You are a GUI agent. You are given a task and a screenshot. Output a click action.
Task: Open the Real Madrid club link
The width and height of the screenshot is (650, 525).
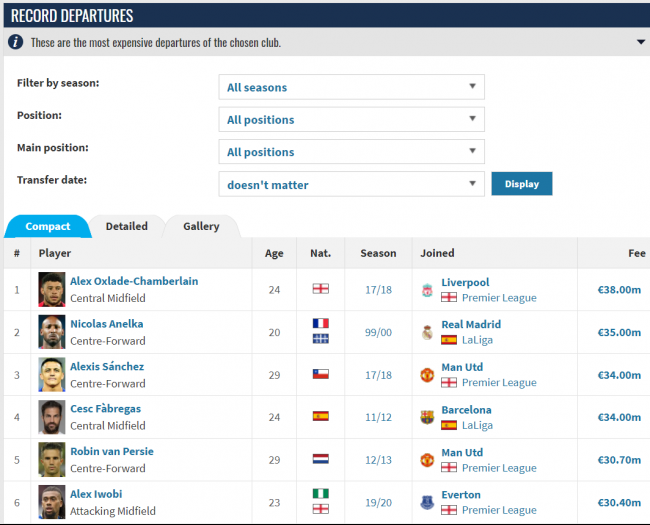[x=471, y=324]
